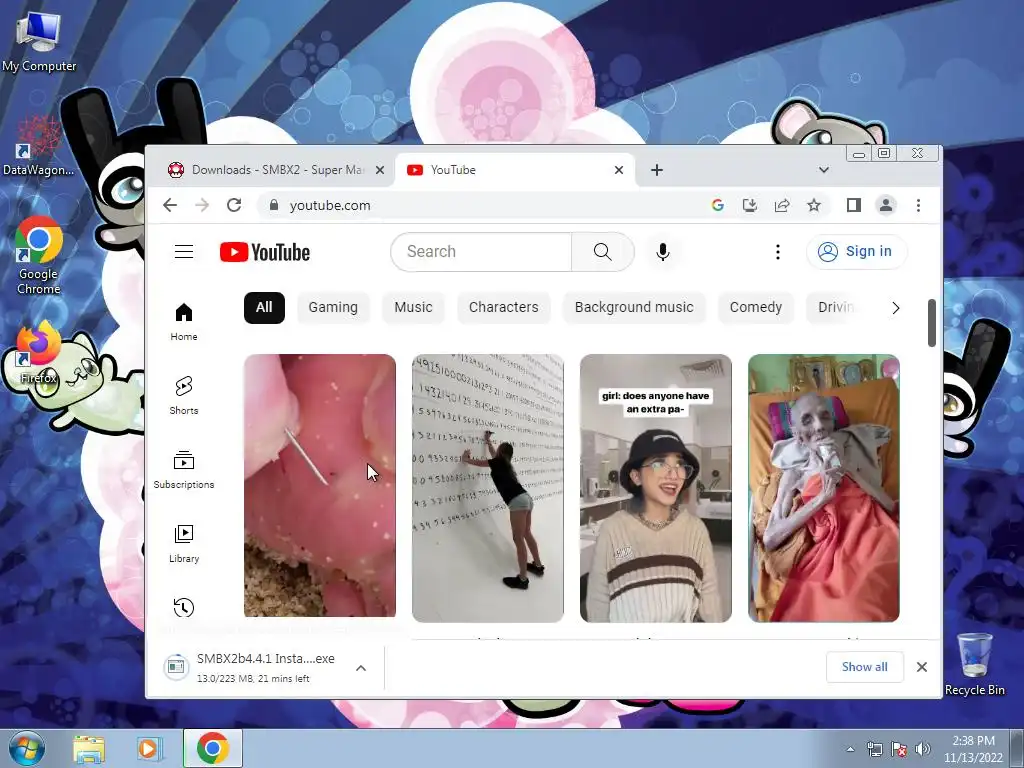The image size is (1024, 768).
Task: Expand SMBX2b4.4.1 download options chevron
Action: (361, 668)
